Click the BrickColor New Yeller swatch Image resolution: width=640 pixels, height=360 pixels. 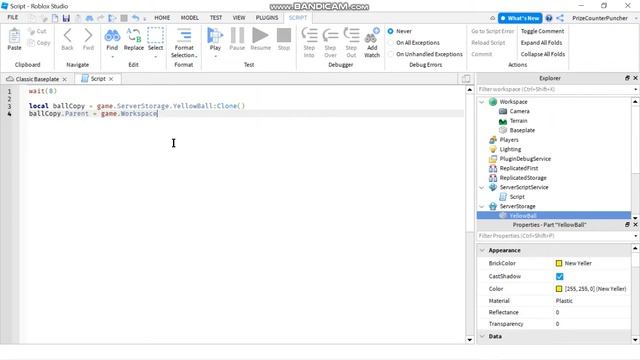click(x=559, y=263)
